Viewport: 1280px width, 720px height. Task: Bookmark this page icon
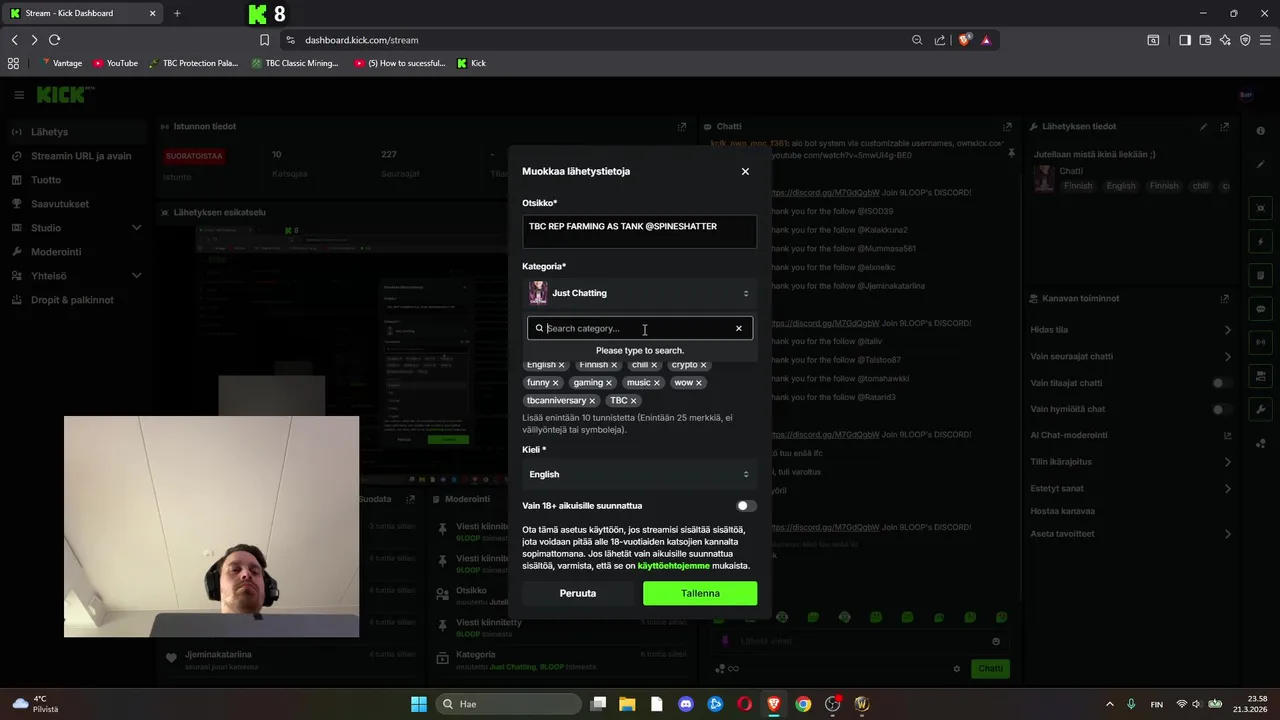tap(264, 40)
